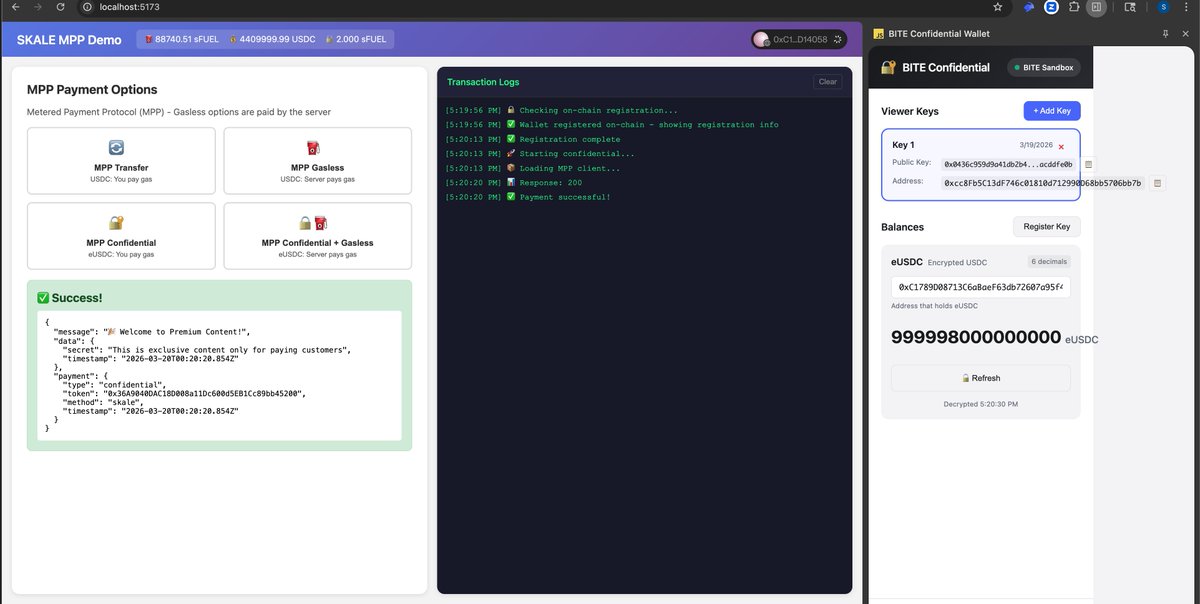Click 'Wallet registered on-chain' log entry
The width and height of the screenshot is (1200, 604).
pyautogui.click(x=612, y=125)
